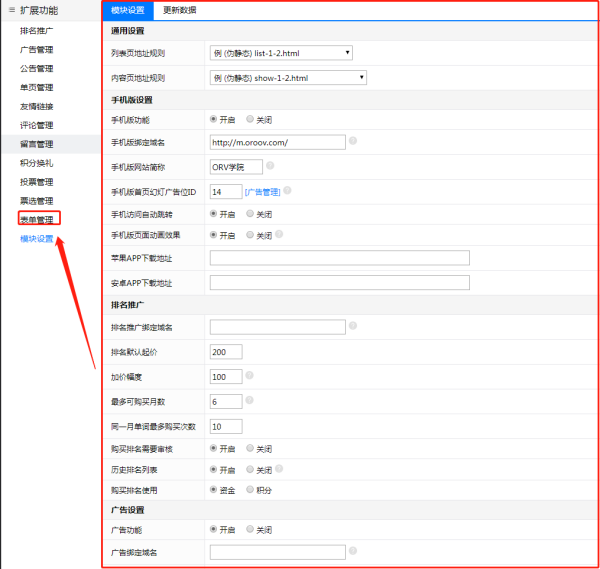Select 关闭 for 购买排名需要审核
Screen dimensions: 600x569
coord(250,448)
